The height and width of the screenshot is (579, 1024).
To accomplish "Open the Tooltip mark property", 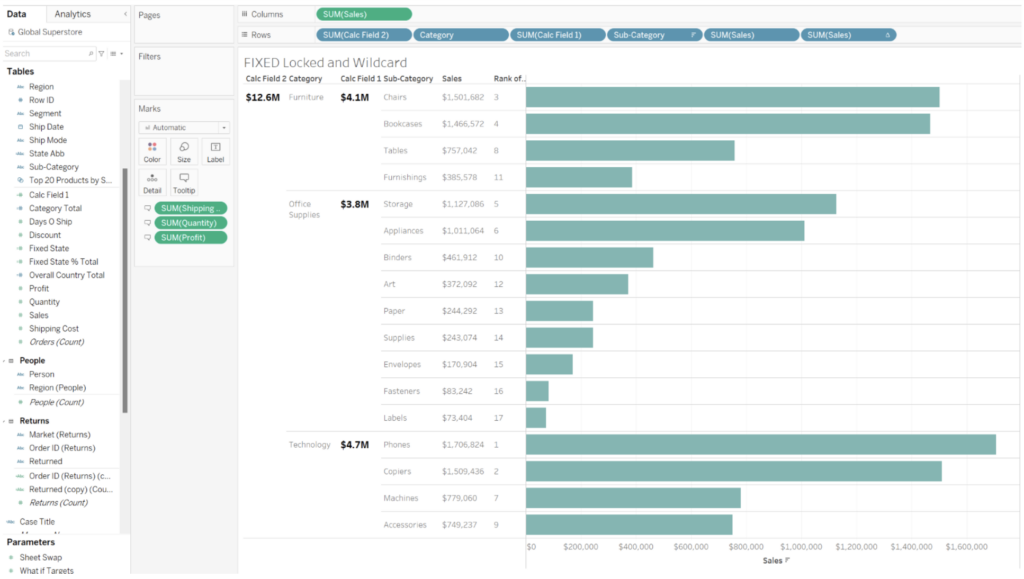I will [x=183, y=182].
